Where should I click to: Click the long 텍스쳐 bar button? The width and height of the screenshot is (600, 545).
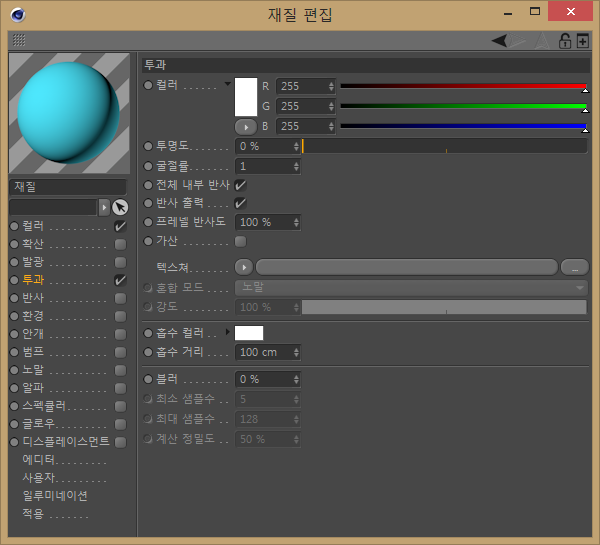coord(406,267)
